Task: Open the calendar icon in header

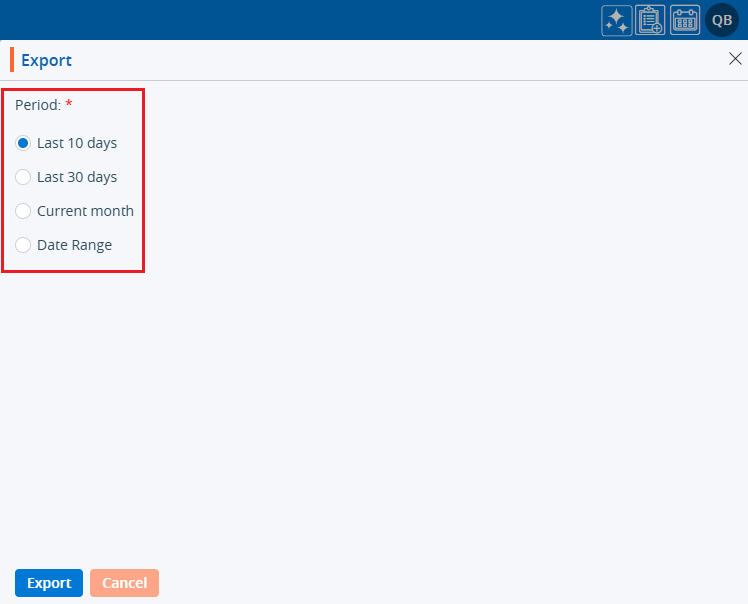Action: [x=685, y=20]
